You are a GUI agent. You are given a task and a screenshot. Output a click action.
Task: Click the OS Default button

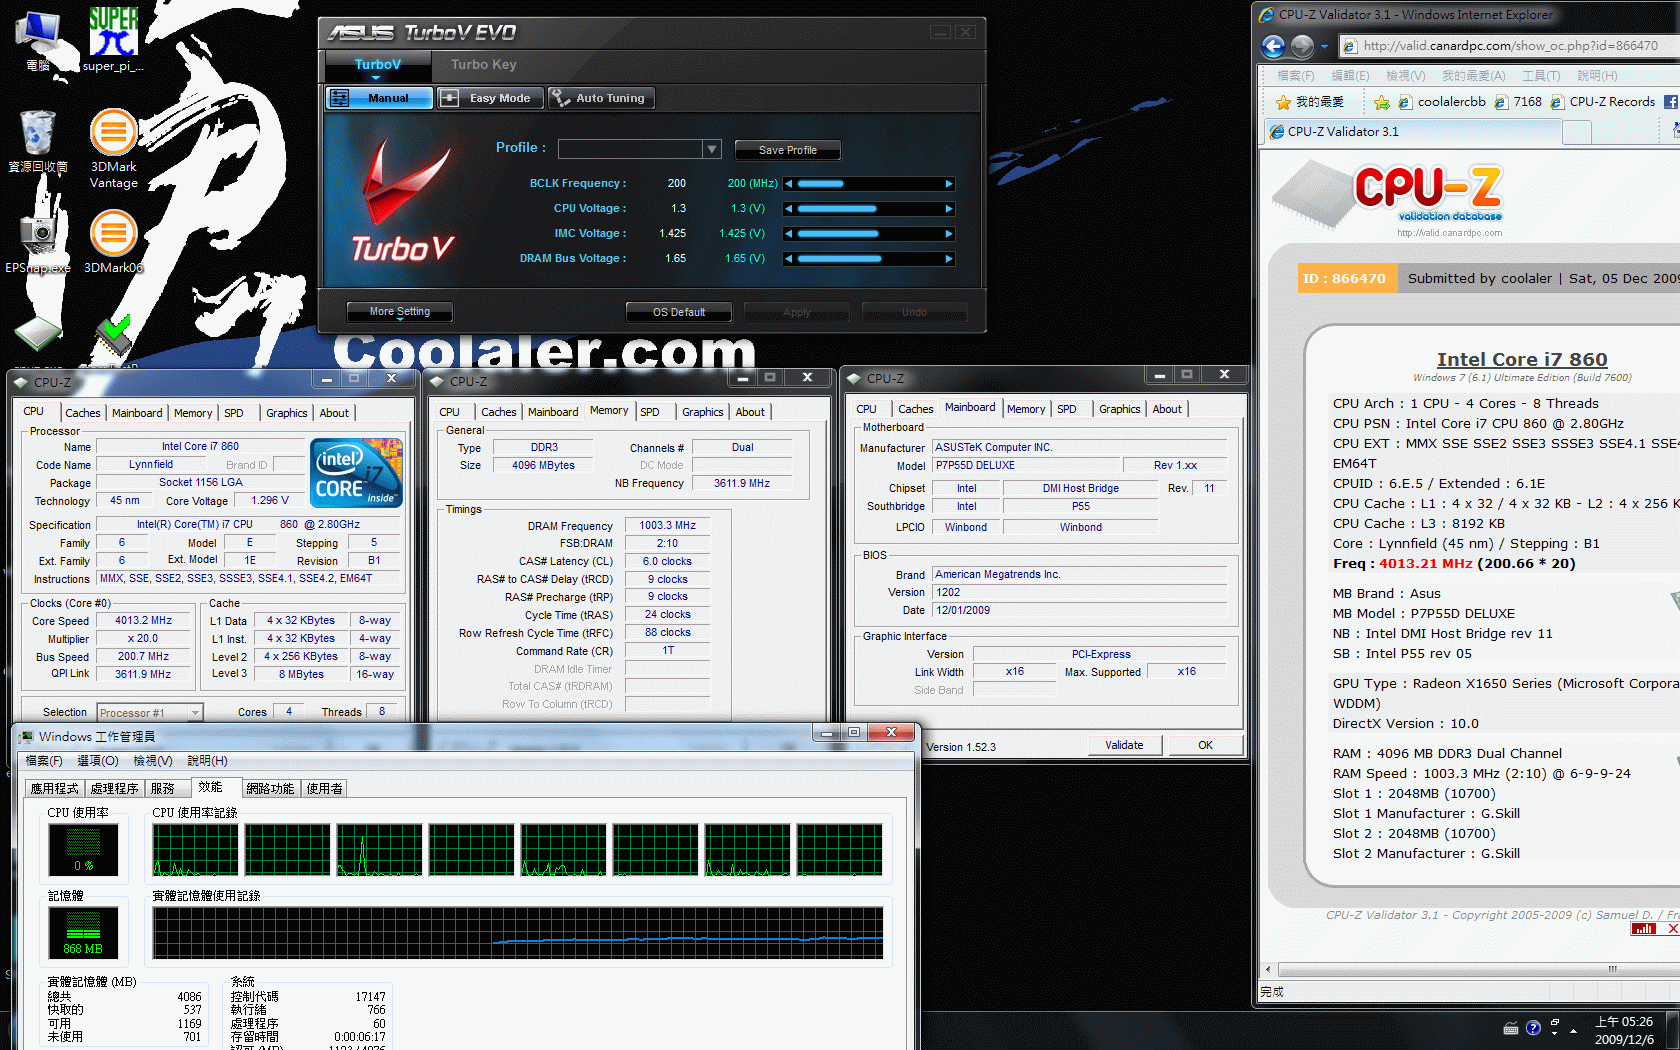(x=679, y=313)
